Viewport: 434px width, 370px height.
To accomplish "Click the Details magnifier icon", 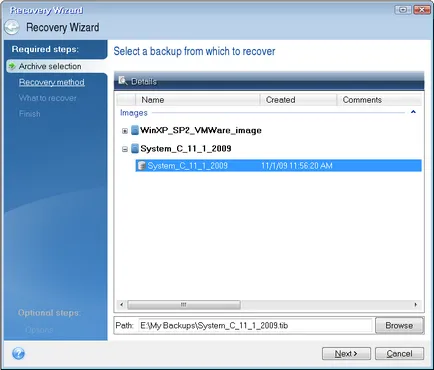I will pyautogui.click(x=123, y=81).
